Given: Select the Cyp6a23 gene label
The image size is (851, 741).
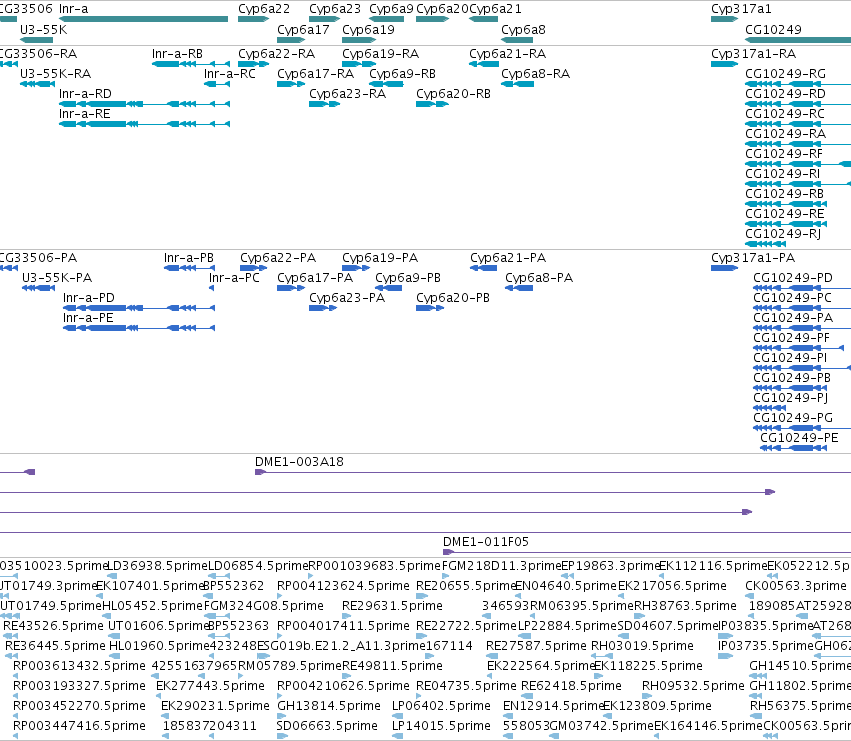Looking at the screenshot, I should [335, 9].
